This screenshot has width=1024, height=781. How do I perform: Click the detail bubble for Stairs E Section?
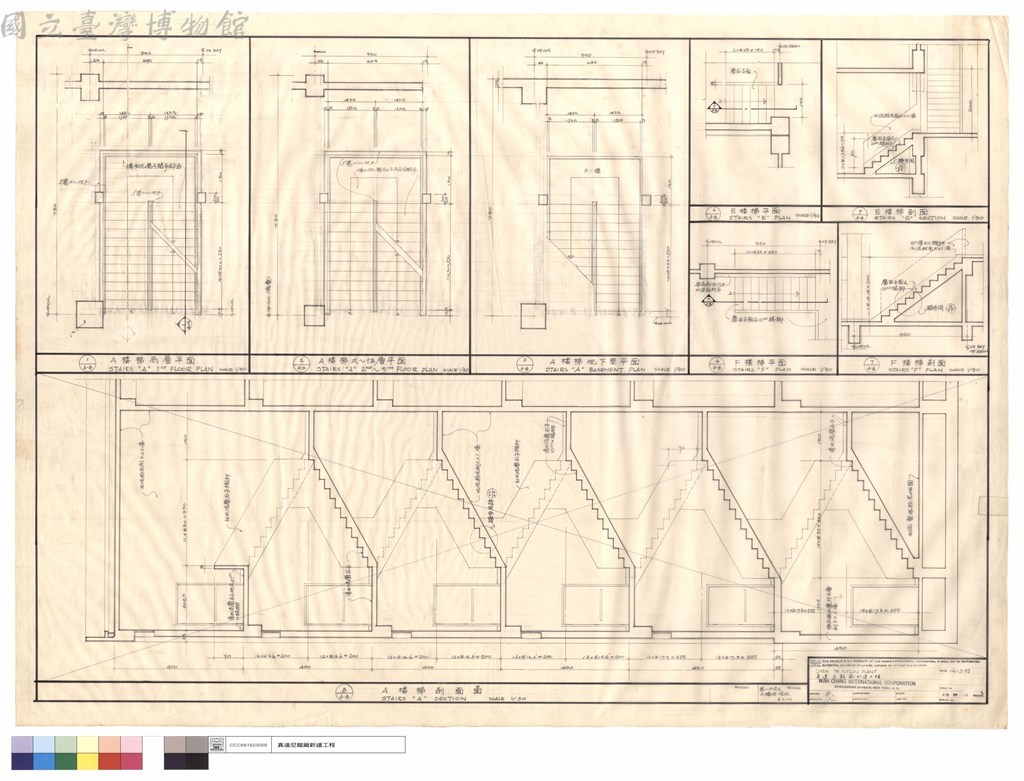(861, 214)
